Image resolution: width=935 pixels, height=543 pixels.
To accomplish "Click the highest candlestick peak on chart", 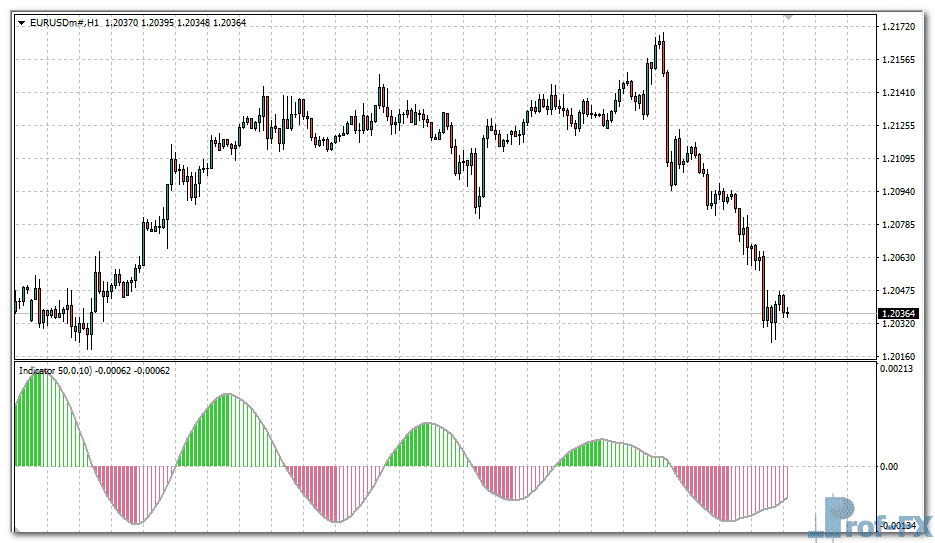I will tap(661, 40).
